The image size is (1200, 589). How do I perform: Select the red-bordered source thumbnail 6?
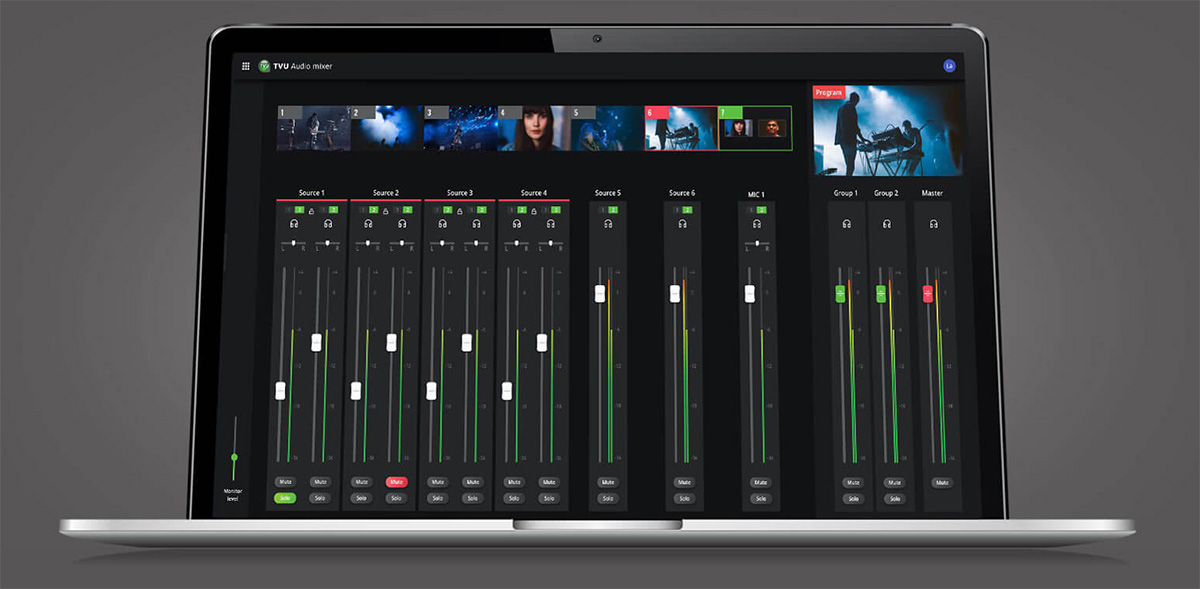click(x=681, y=128)
